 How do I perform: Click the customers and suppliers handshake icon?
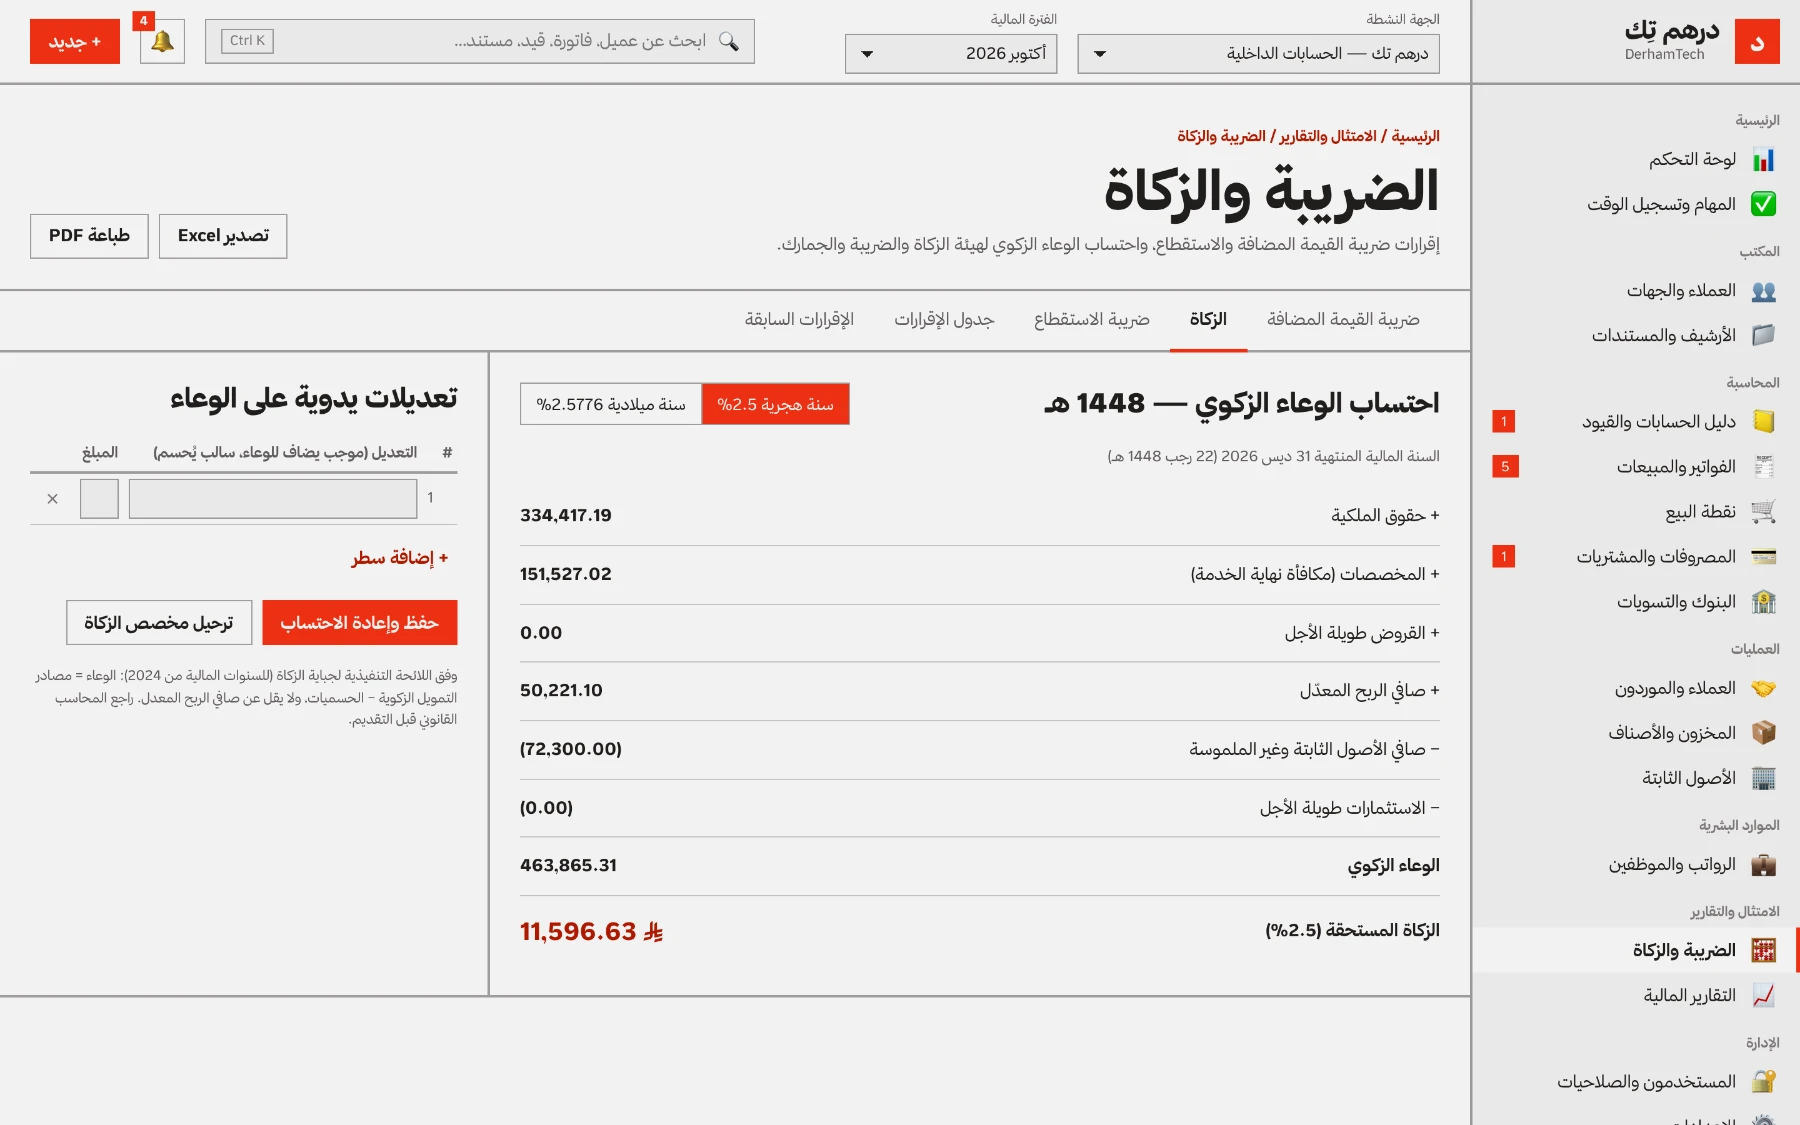[1763, 689]
